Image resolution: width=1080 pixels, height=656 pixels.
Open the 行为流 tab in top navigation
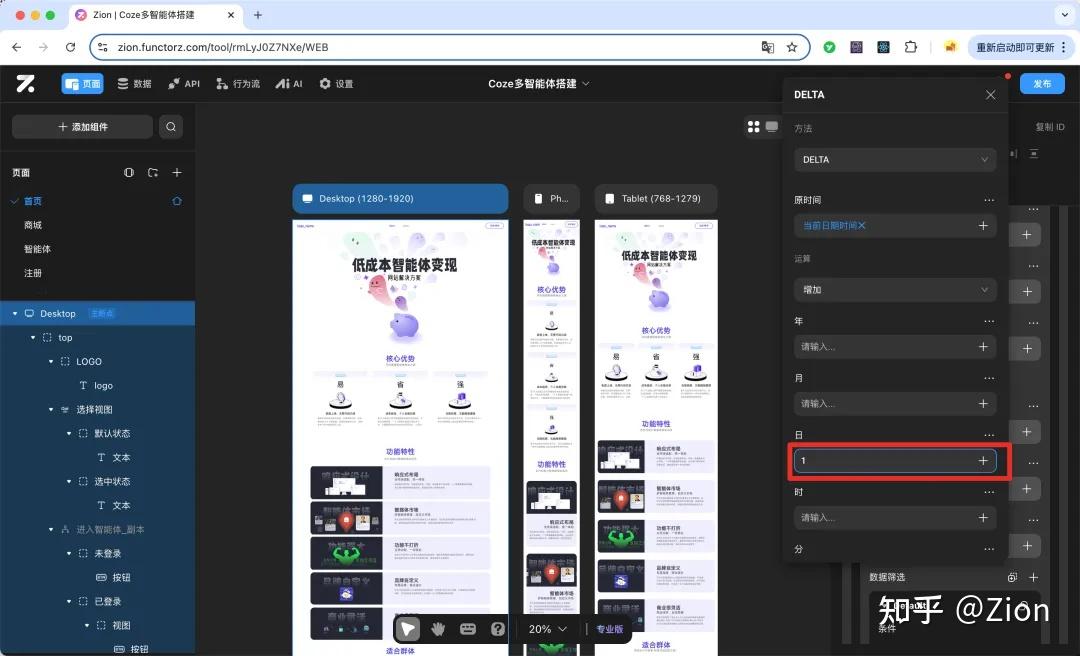point(238,83)
